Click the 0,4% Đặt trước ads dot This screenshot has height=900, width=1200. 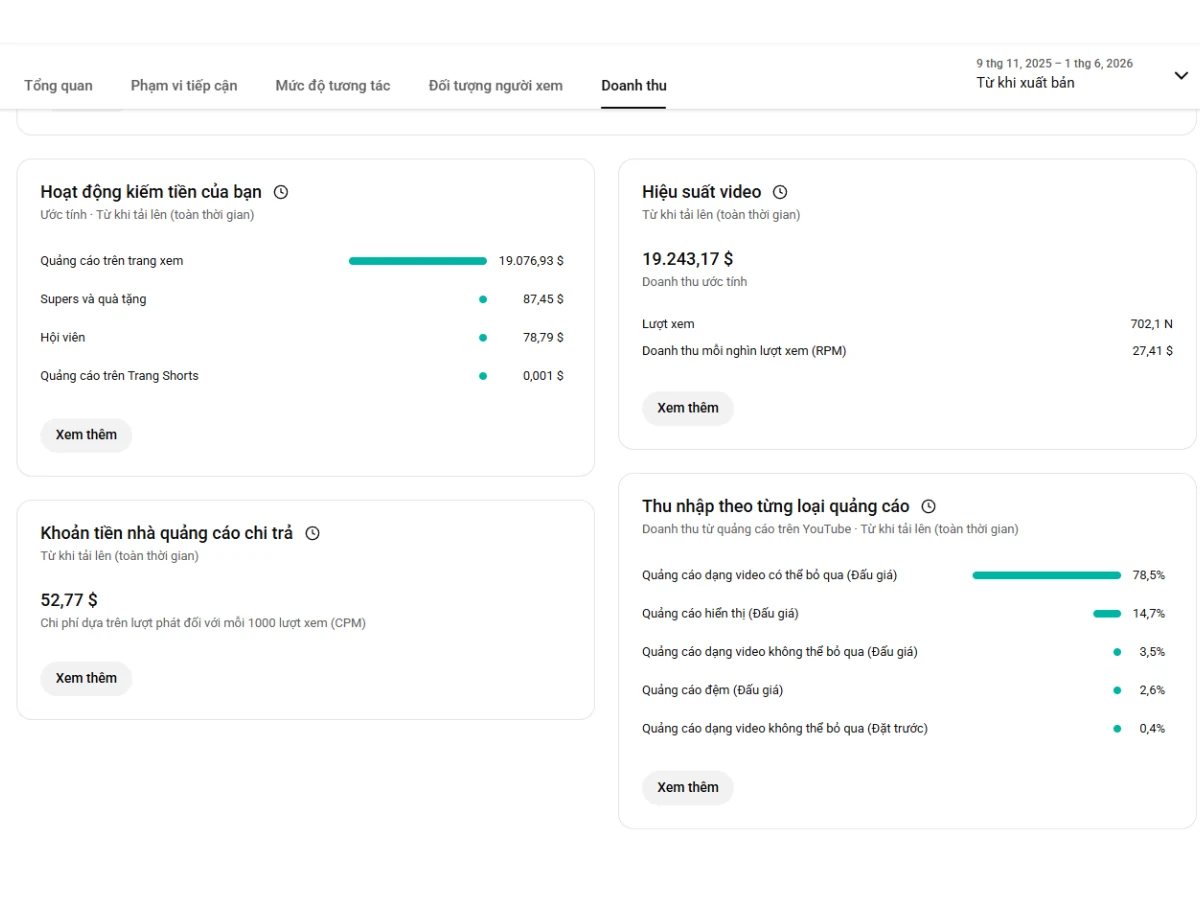(x=1117, y=728)
